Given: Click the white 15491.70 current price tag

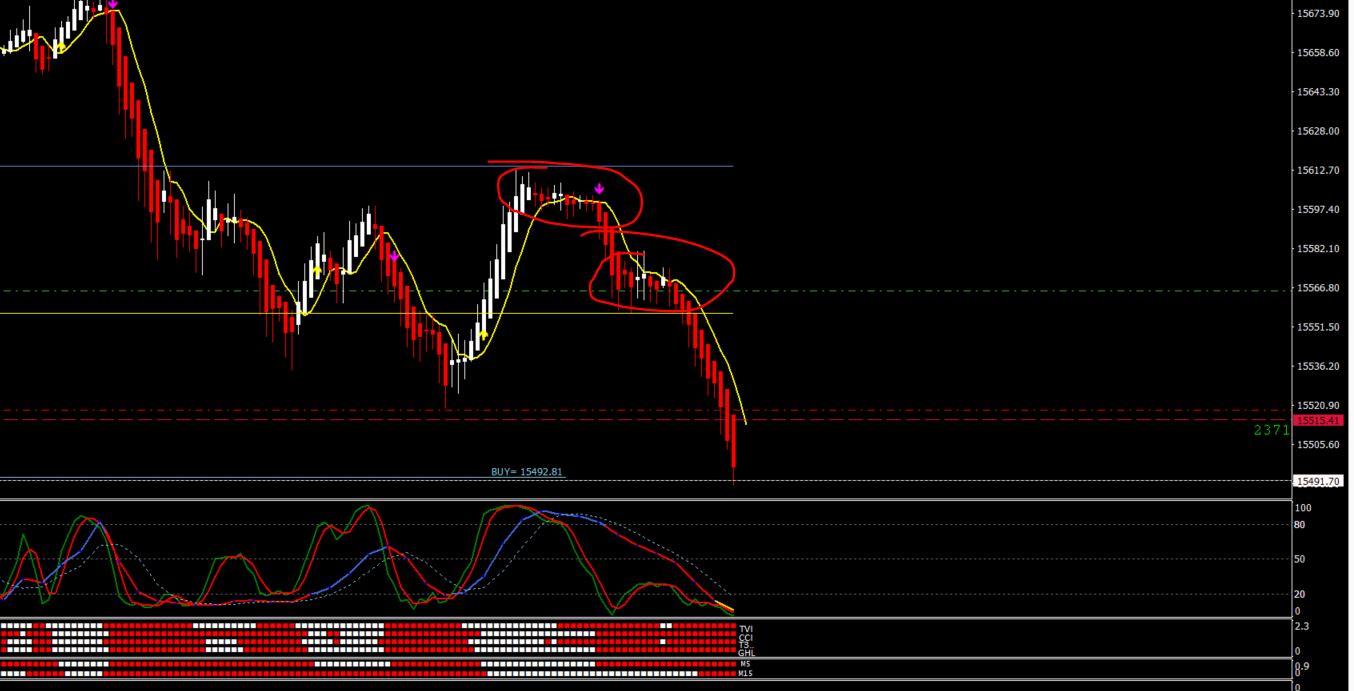Looking at the screenshot, I should (1317, 481).
